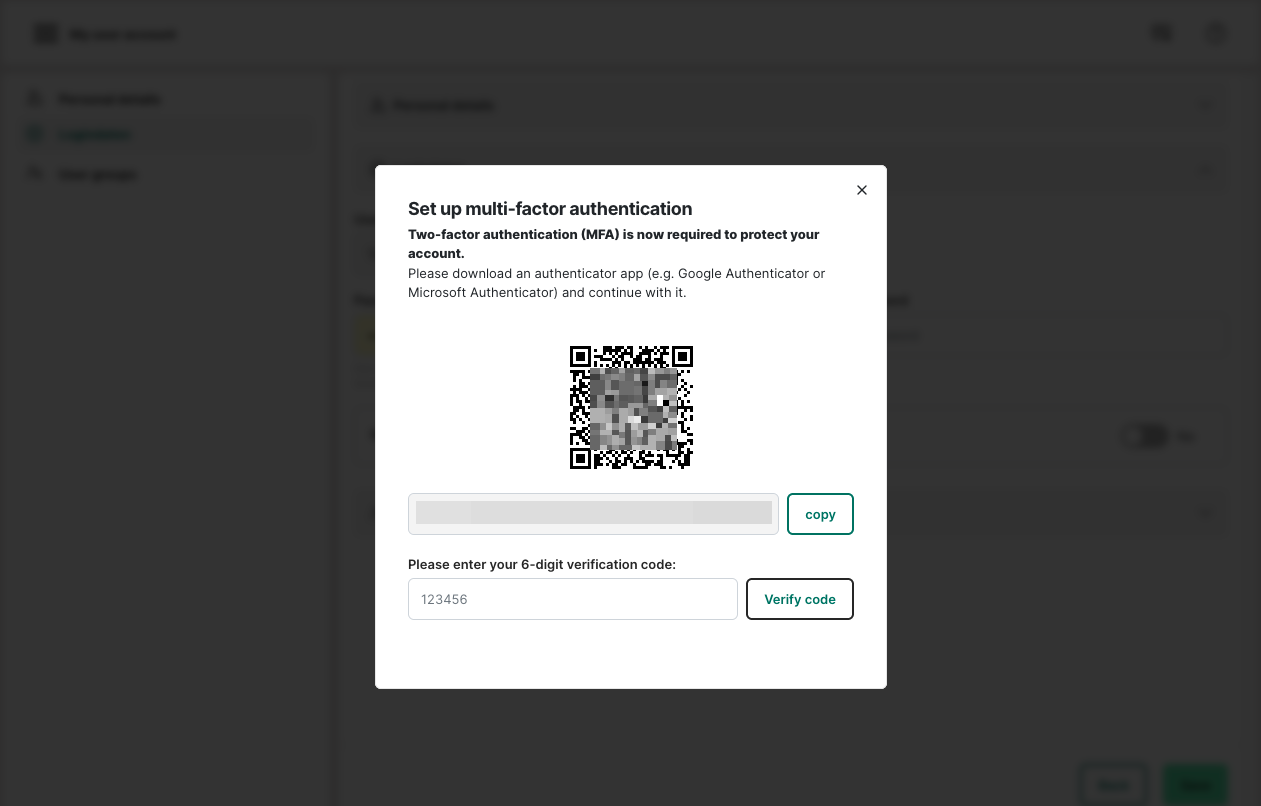Click the green icon of the highlighted sidebar item
The width and height of the screenshot is (1261, 806).
[x=35, y=135]
